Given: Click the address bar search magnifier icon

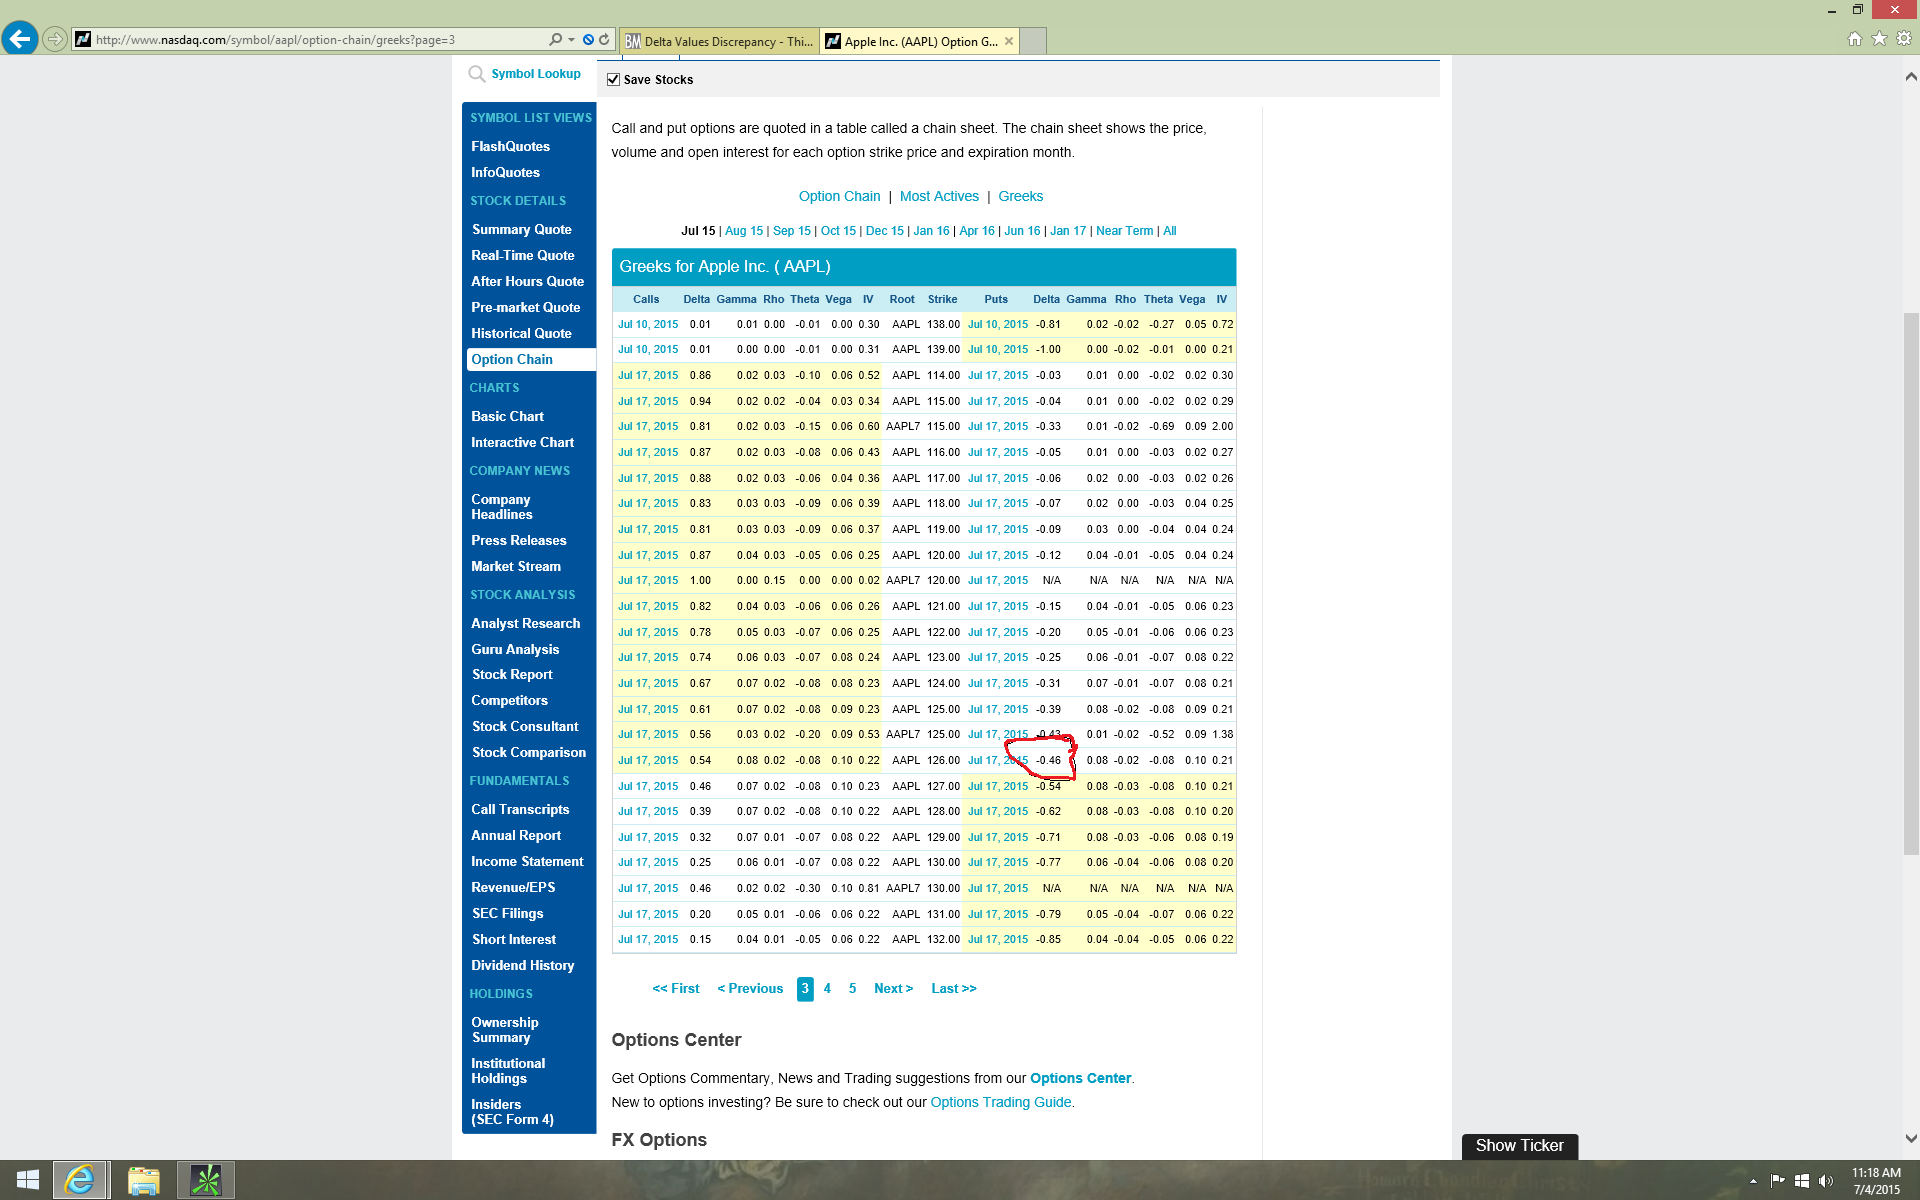Looking at the screenshot, I should tap(556, 40).
